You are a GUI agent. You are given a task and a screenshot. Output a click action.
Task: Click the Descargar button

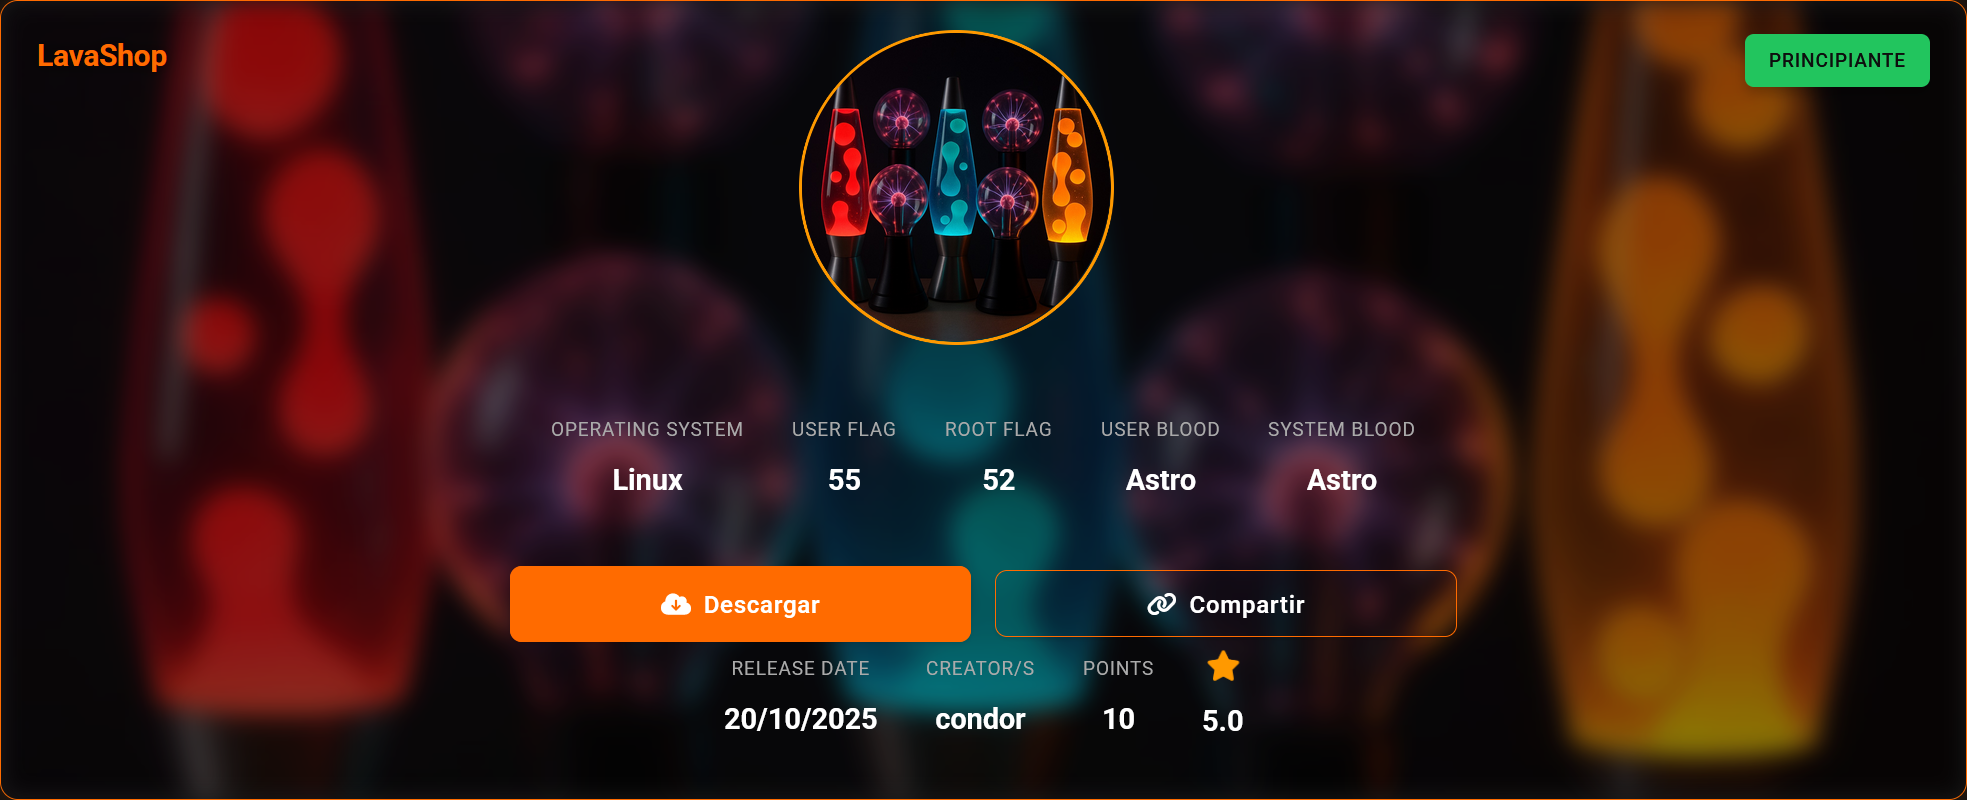click(740, 604)
